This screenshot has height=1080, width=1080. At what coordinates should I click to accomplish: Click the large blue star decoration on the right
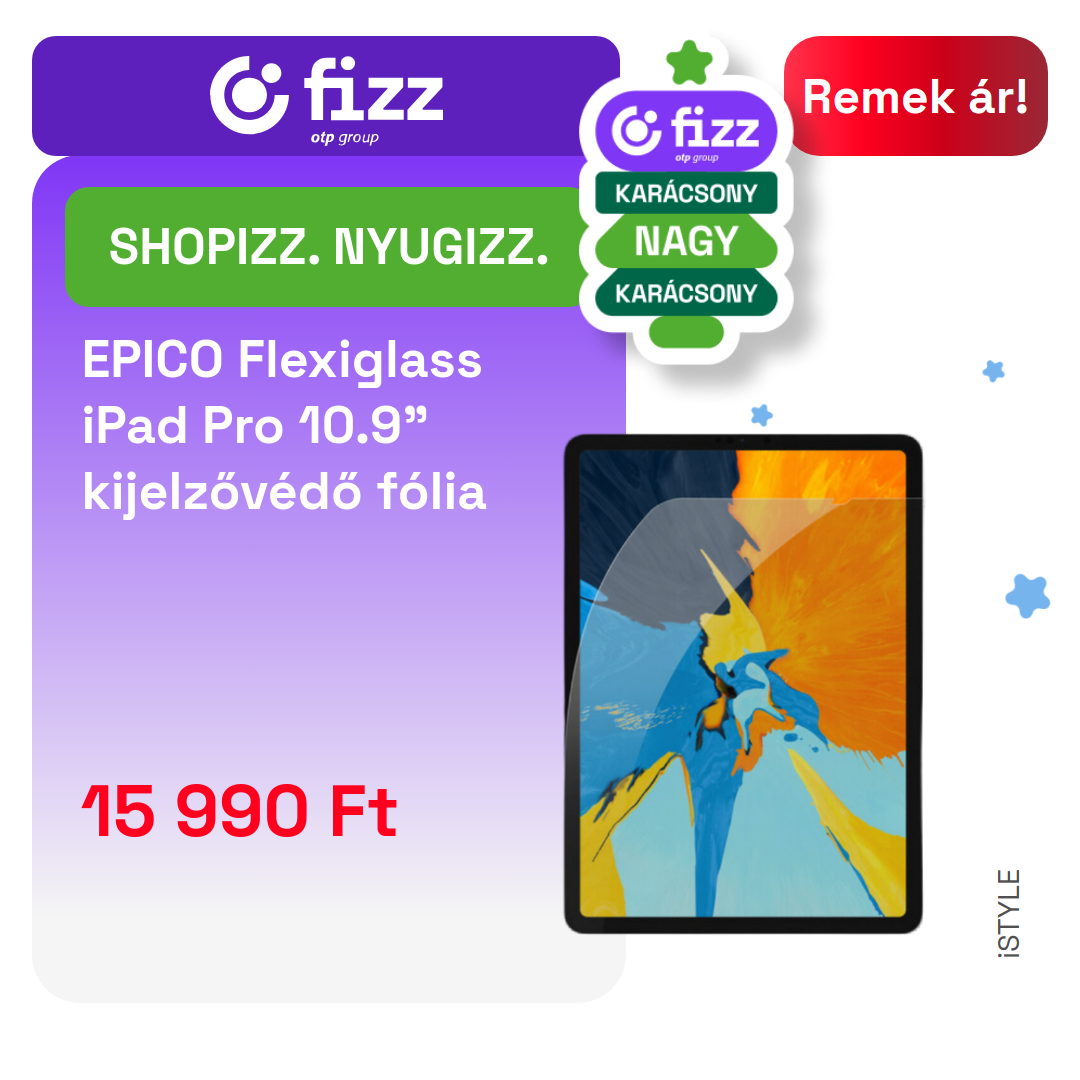[x=1028, y=595]
